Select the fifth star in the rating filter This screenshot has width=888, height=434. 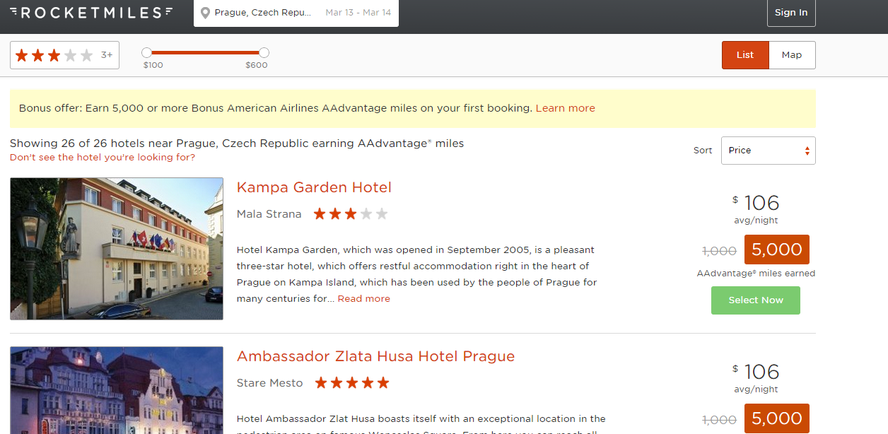point(87,56)
